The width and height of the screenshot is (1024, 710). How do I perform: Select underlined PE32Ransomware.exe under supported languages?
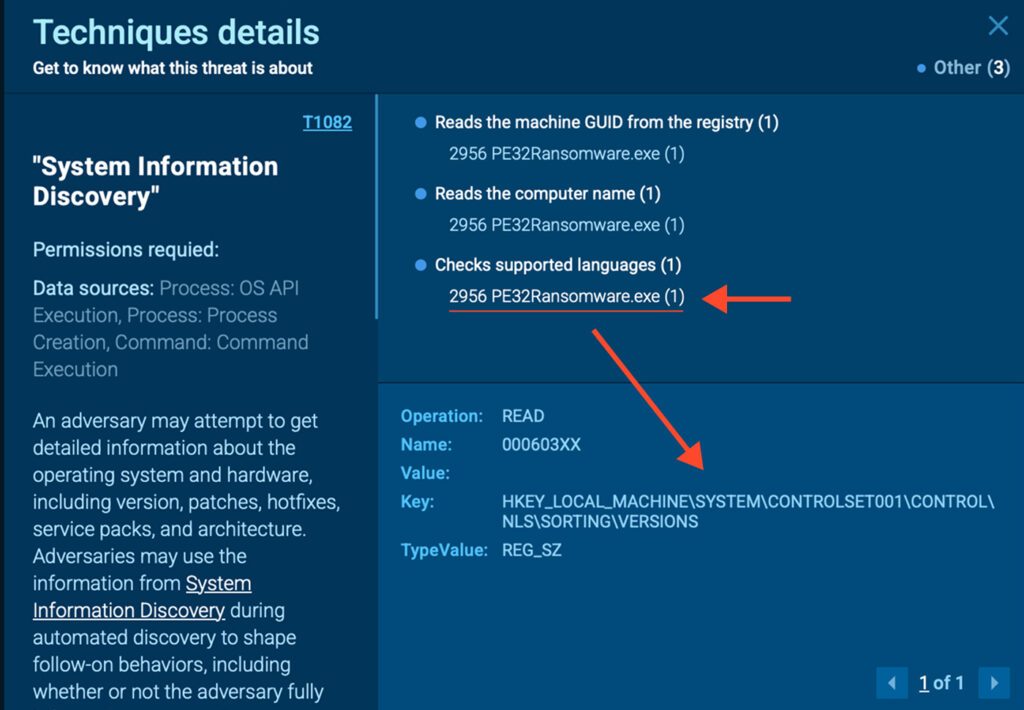pos(566,297)
